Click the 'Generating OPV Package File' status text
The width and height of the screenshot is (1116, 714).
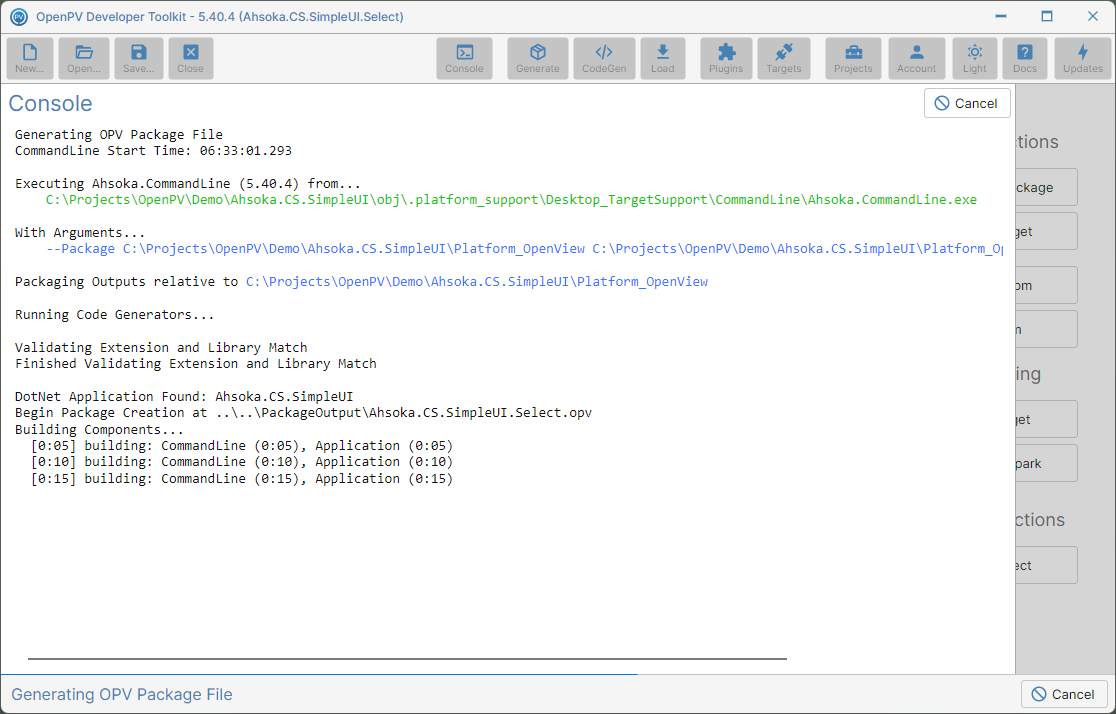point(122,695)
